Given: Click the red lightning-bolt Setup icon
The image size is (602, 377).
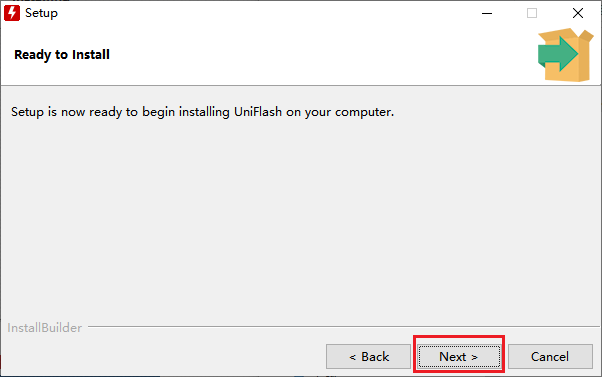Looking at the screenshot, I should 12,13.
